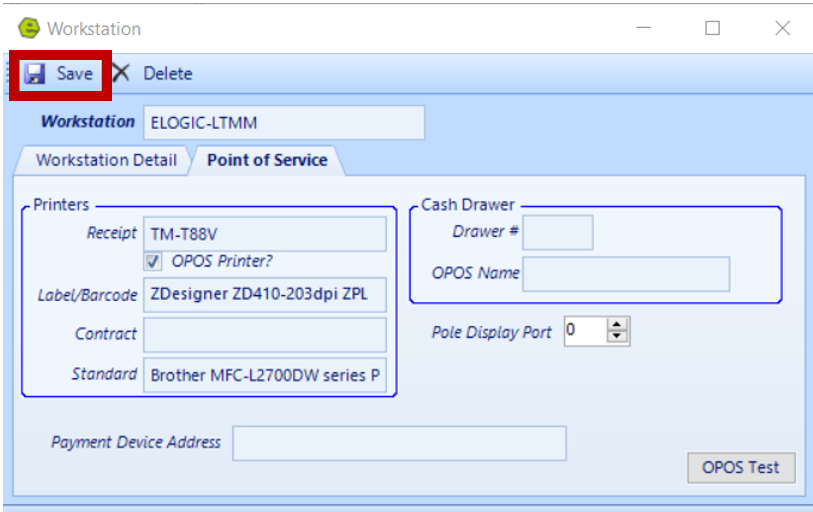Image resolution: width=813 pixels, height=512 pixels.
Task: Click the Delete X icon
Action: tap(121, 73)
